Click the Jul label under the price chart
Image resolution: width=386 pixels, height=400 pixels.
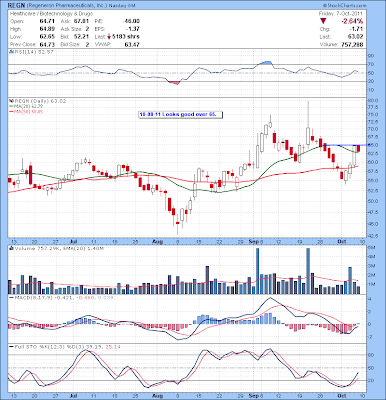click(x=74, y=241)
